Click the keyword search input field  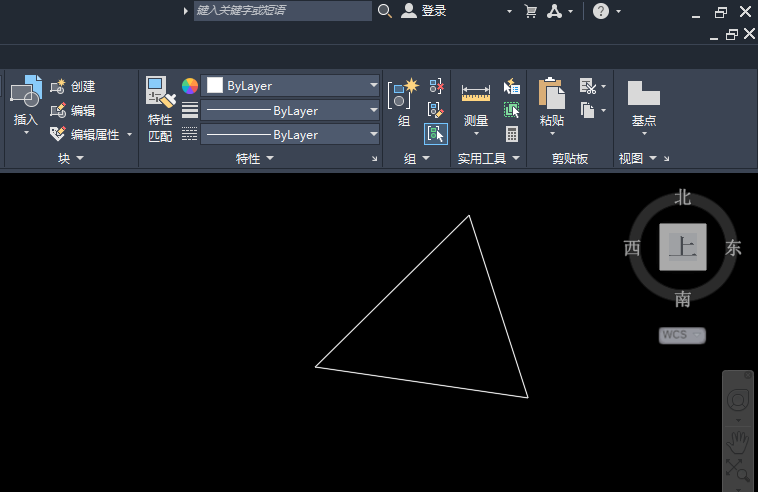[283, 11]
